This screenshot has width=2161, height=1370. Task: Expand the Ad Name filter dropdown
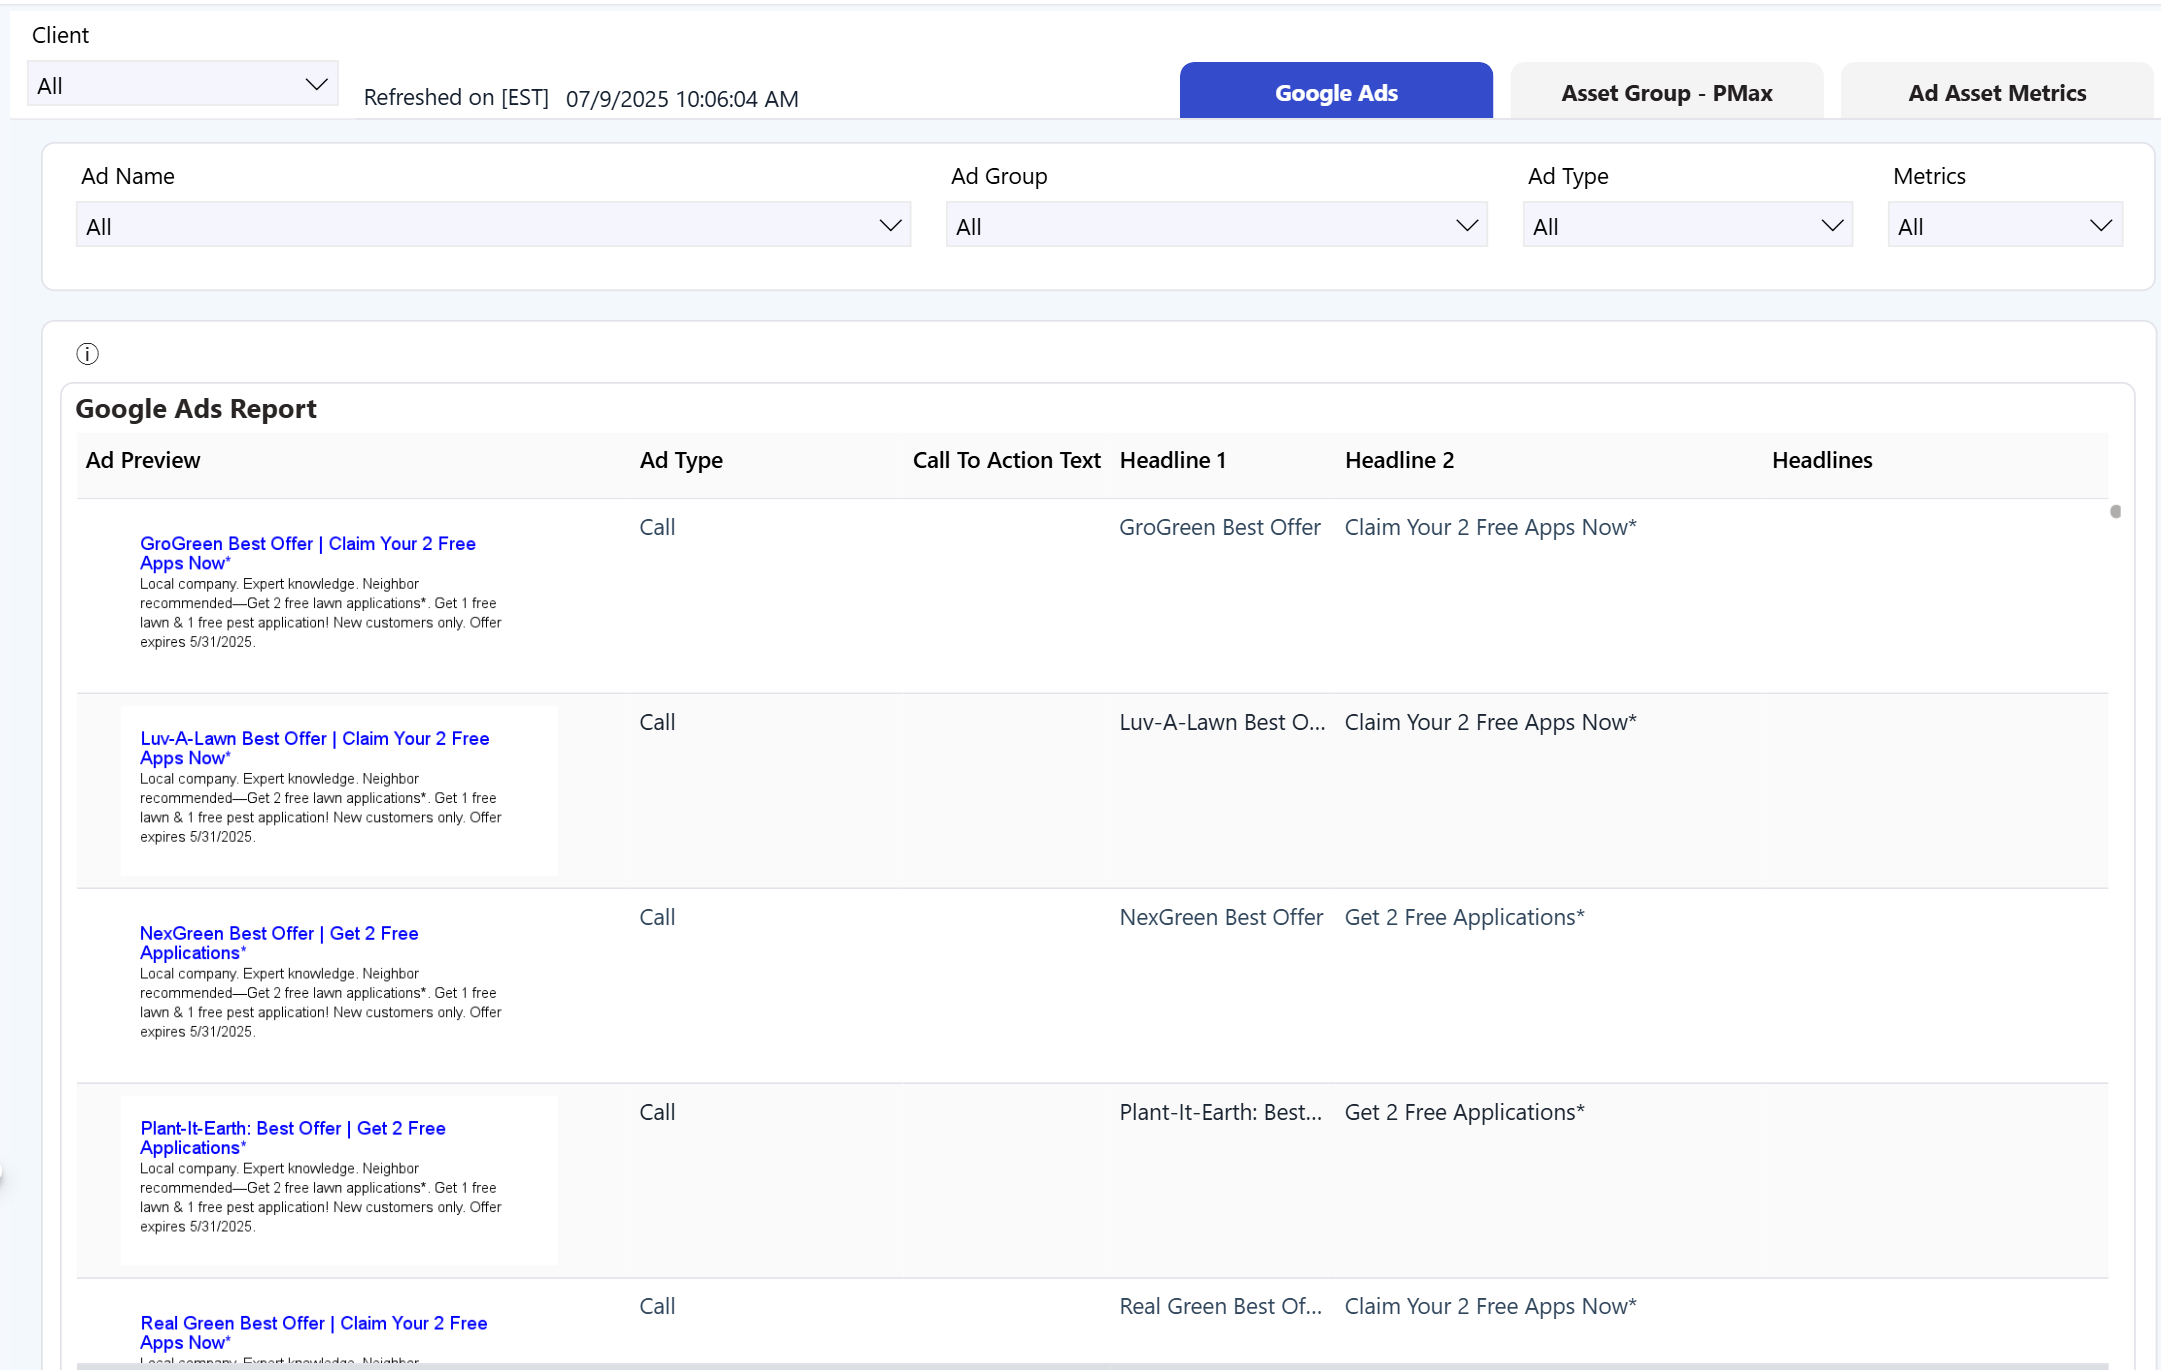coord(492,226)
